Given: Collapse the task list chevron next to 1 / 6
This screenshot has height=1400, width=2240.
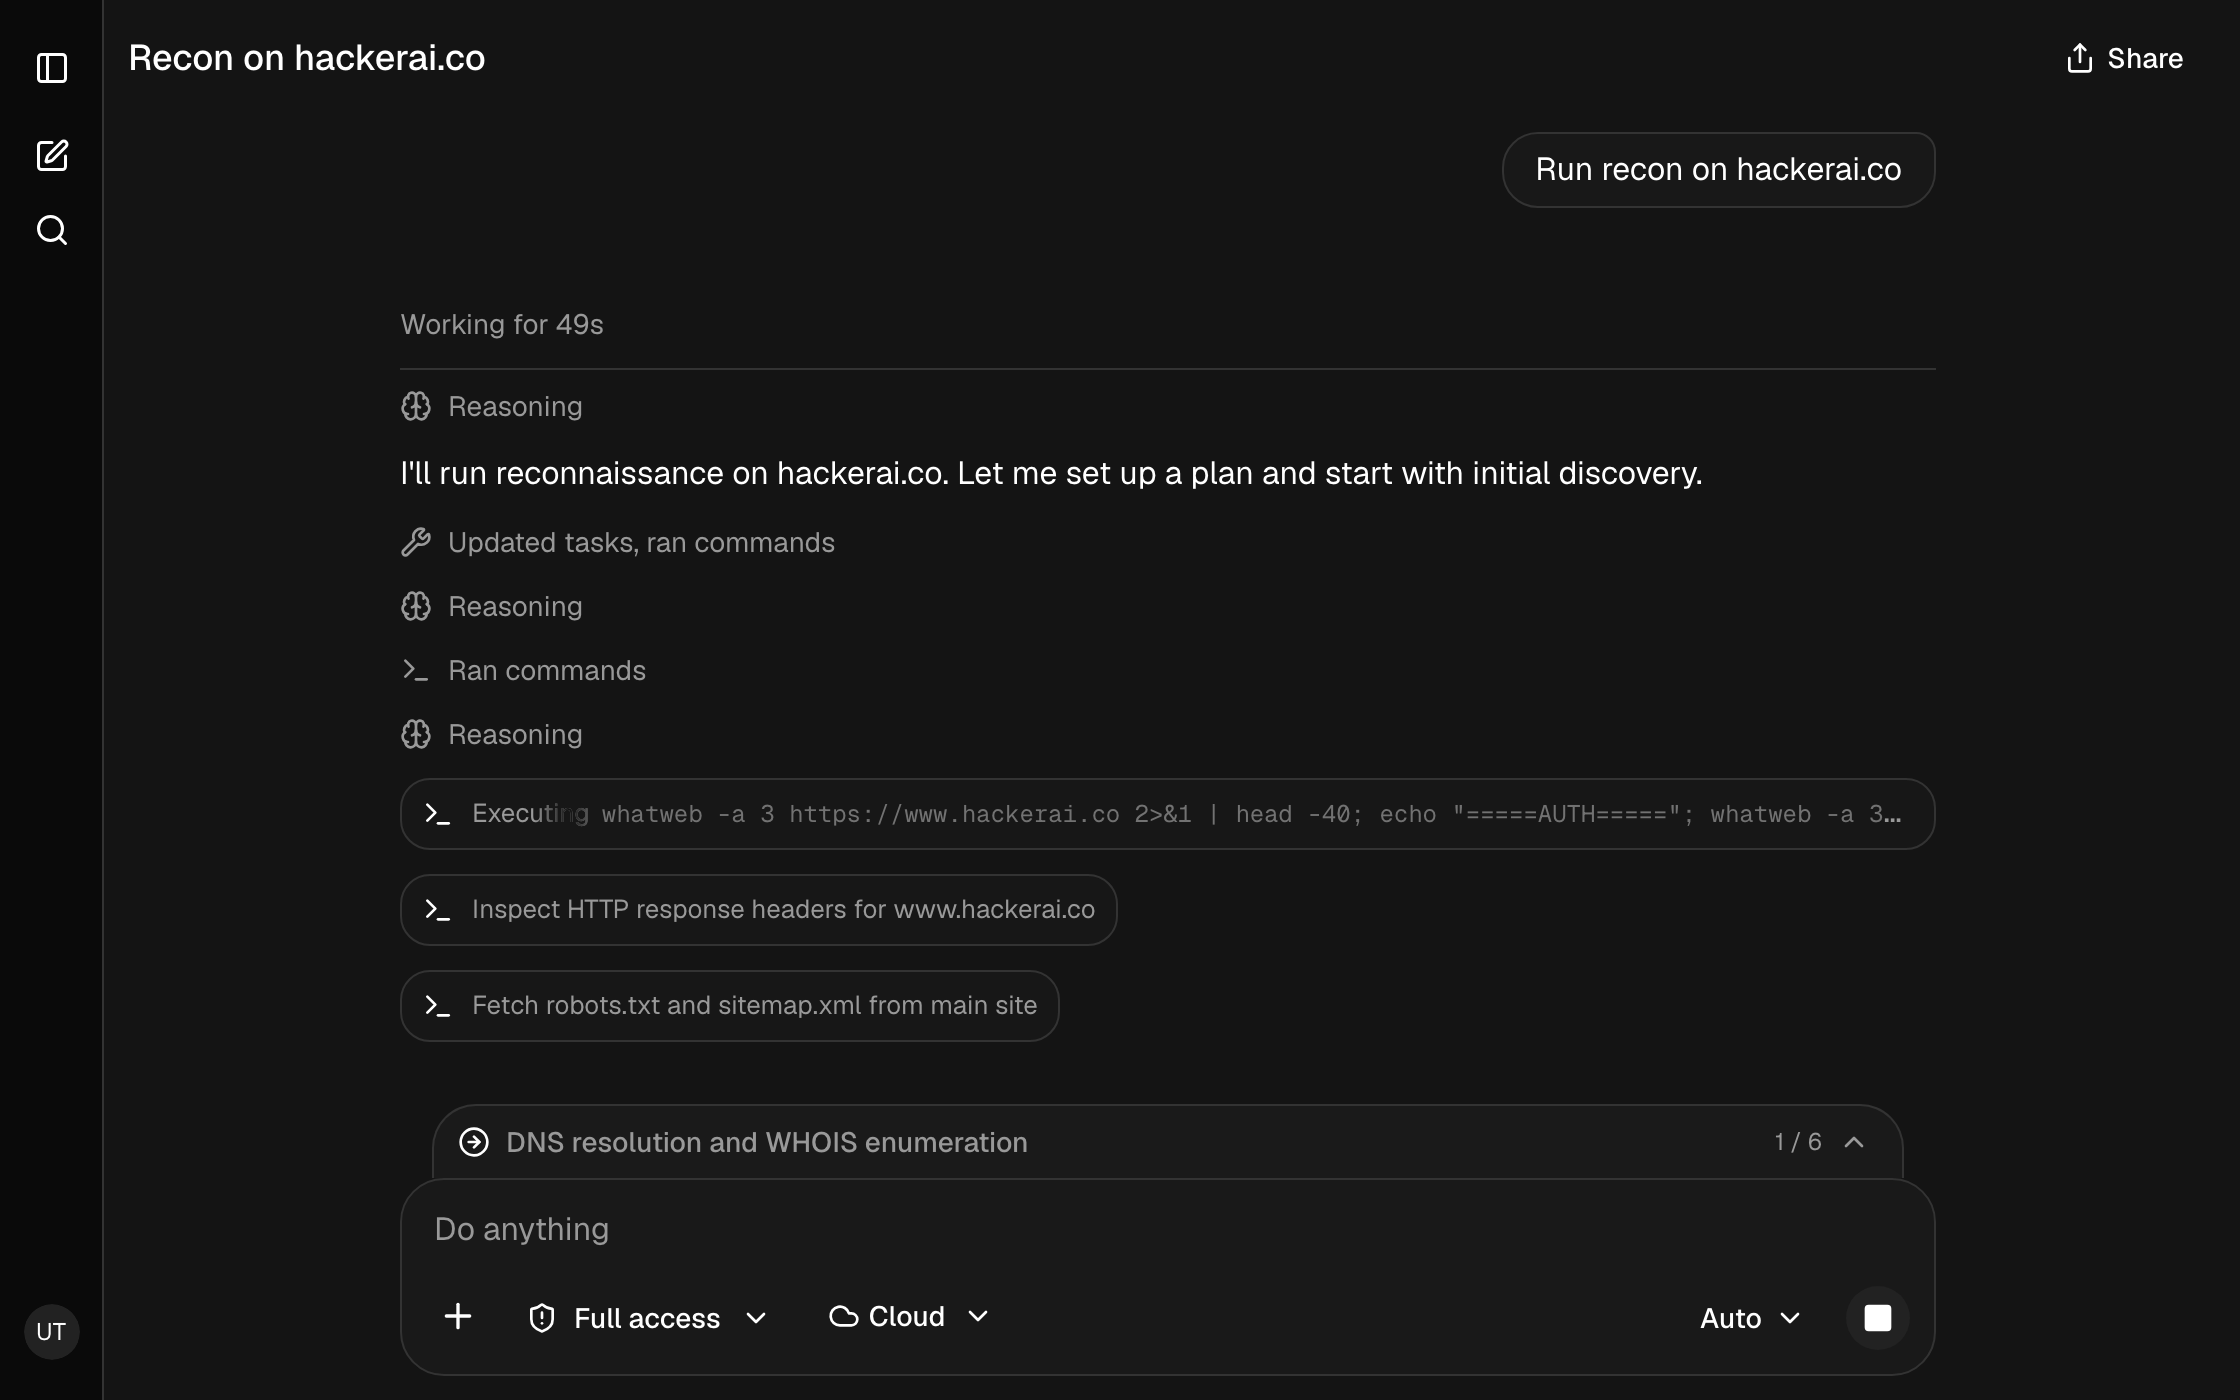Looking at the screenshot, I should [x=1853, y=1142].
